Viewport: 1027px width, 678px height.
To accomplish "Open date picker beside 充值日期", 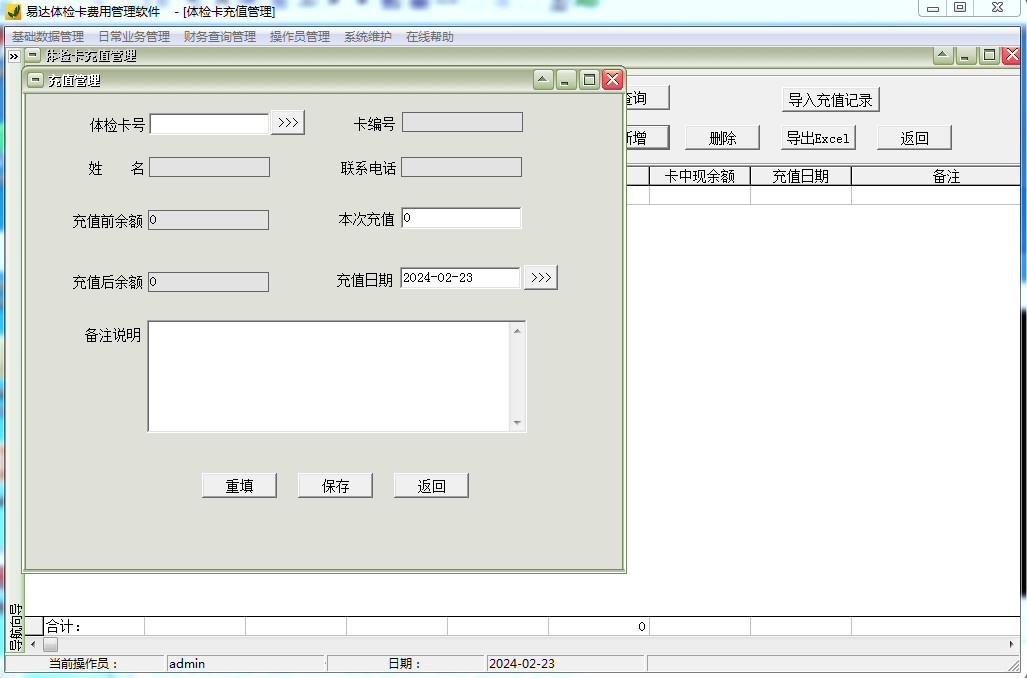I will point(541,277).
